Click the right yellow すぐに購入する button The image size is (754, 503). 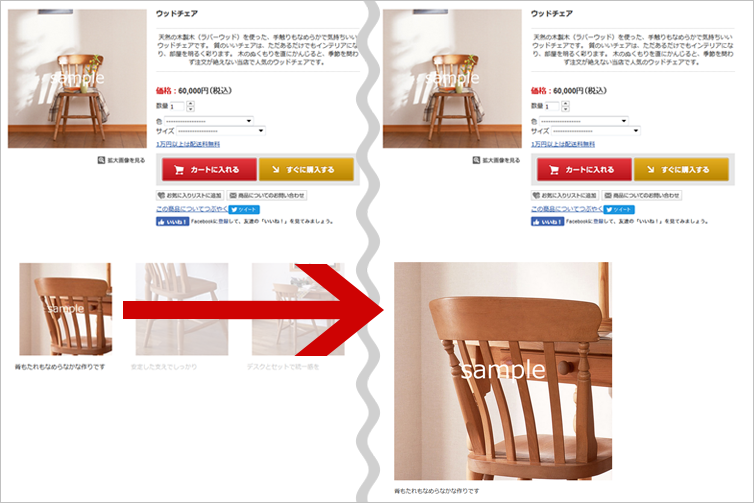681,169
